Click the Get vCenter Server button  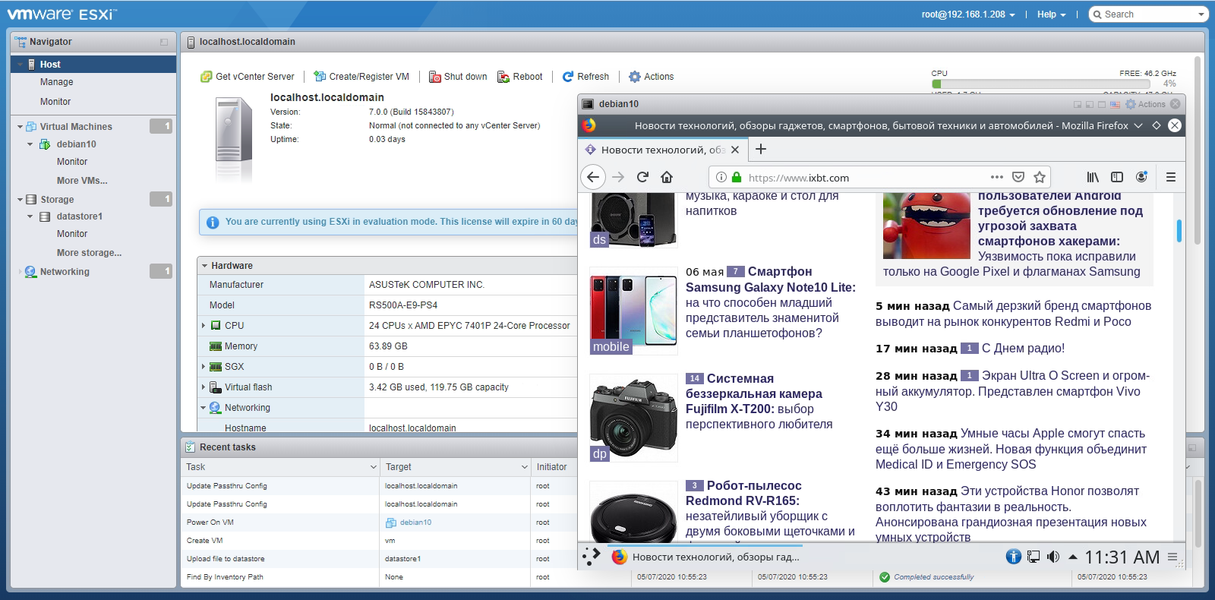247,76
